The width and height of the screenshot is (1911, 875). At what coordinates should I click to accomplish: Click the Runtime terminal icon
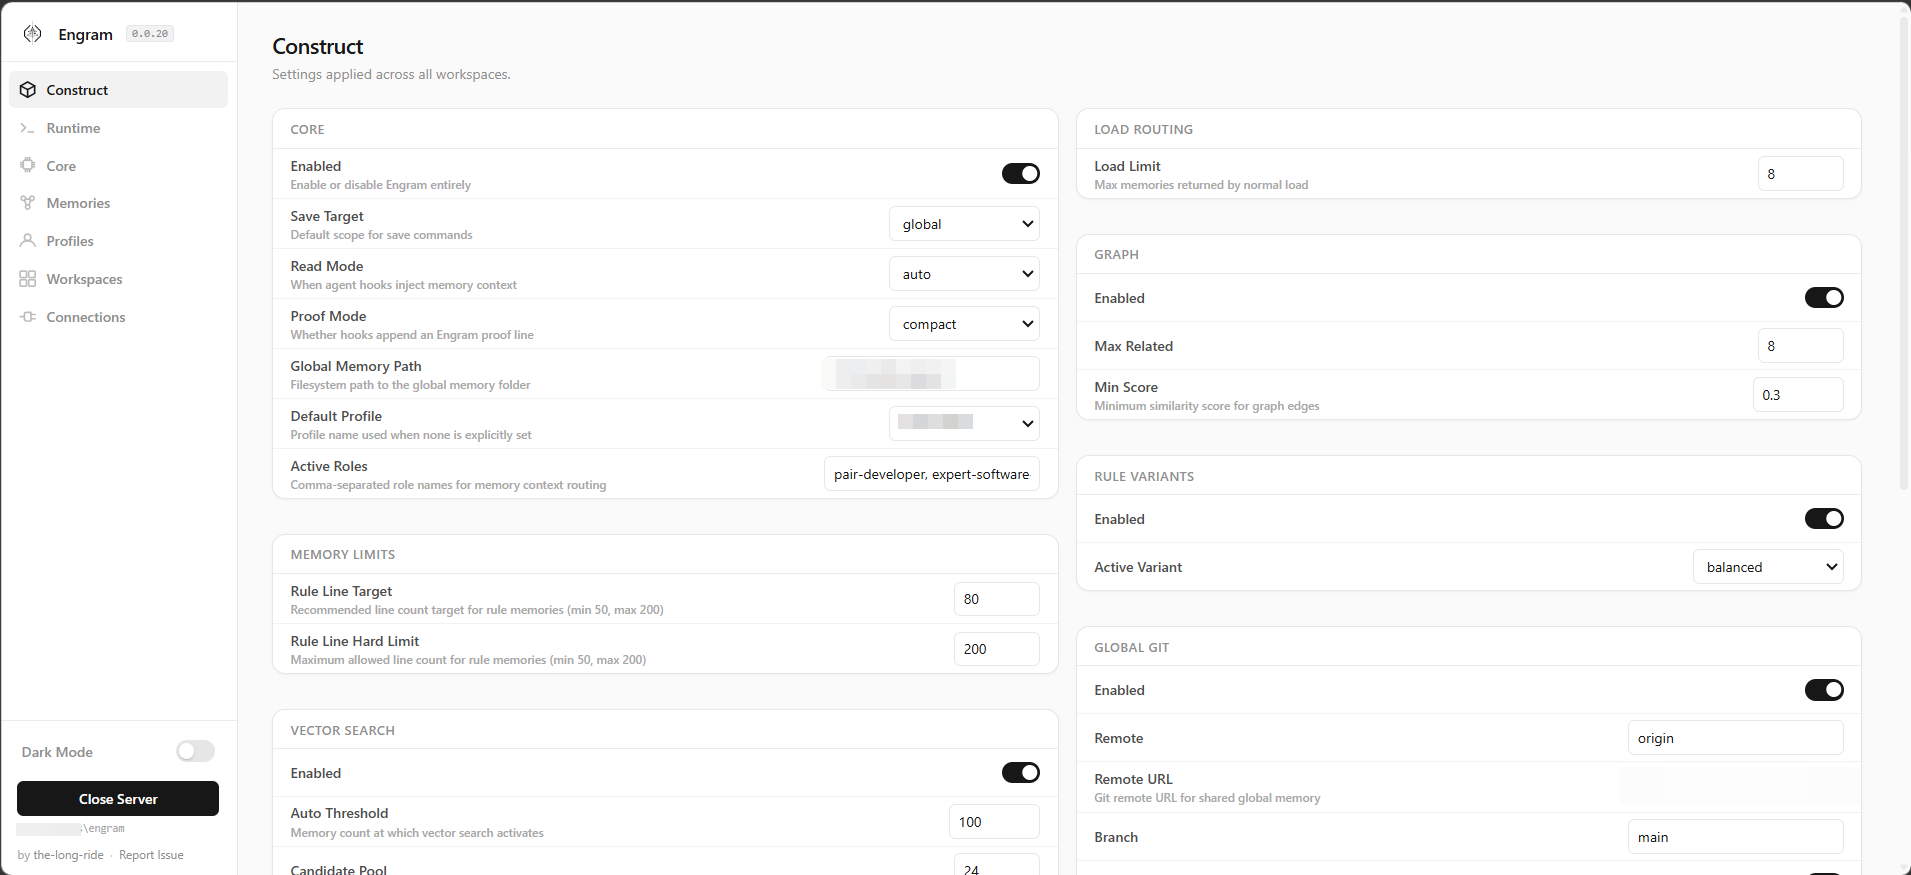pos(28,128)
